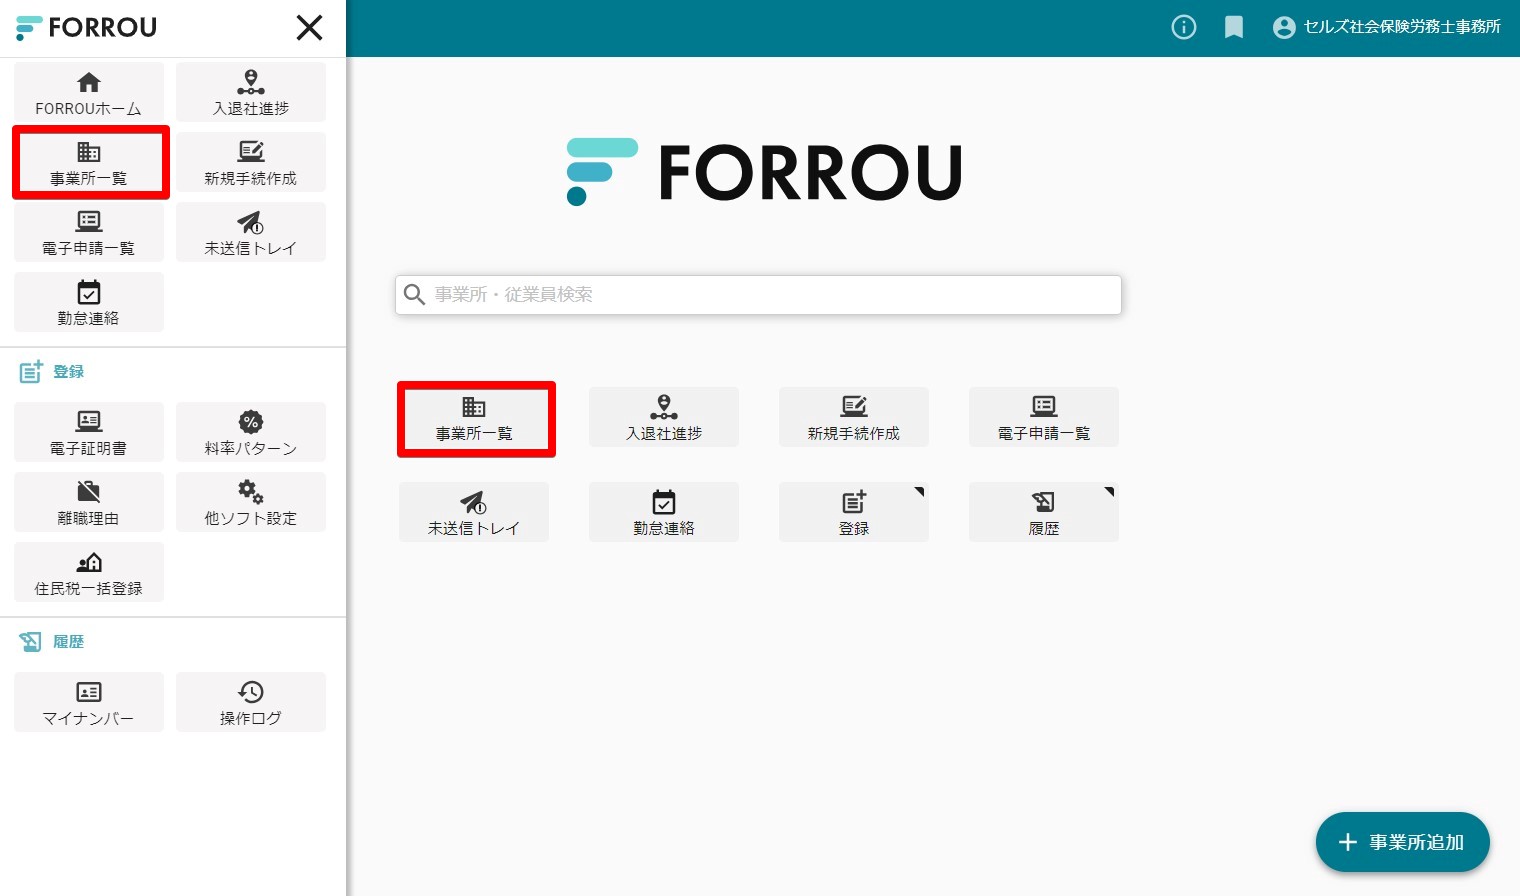Open 料率パターン settings tile
1520x896 pixels.
point(251,432)
